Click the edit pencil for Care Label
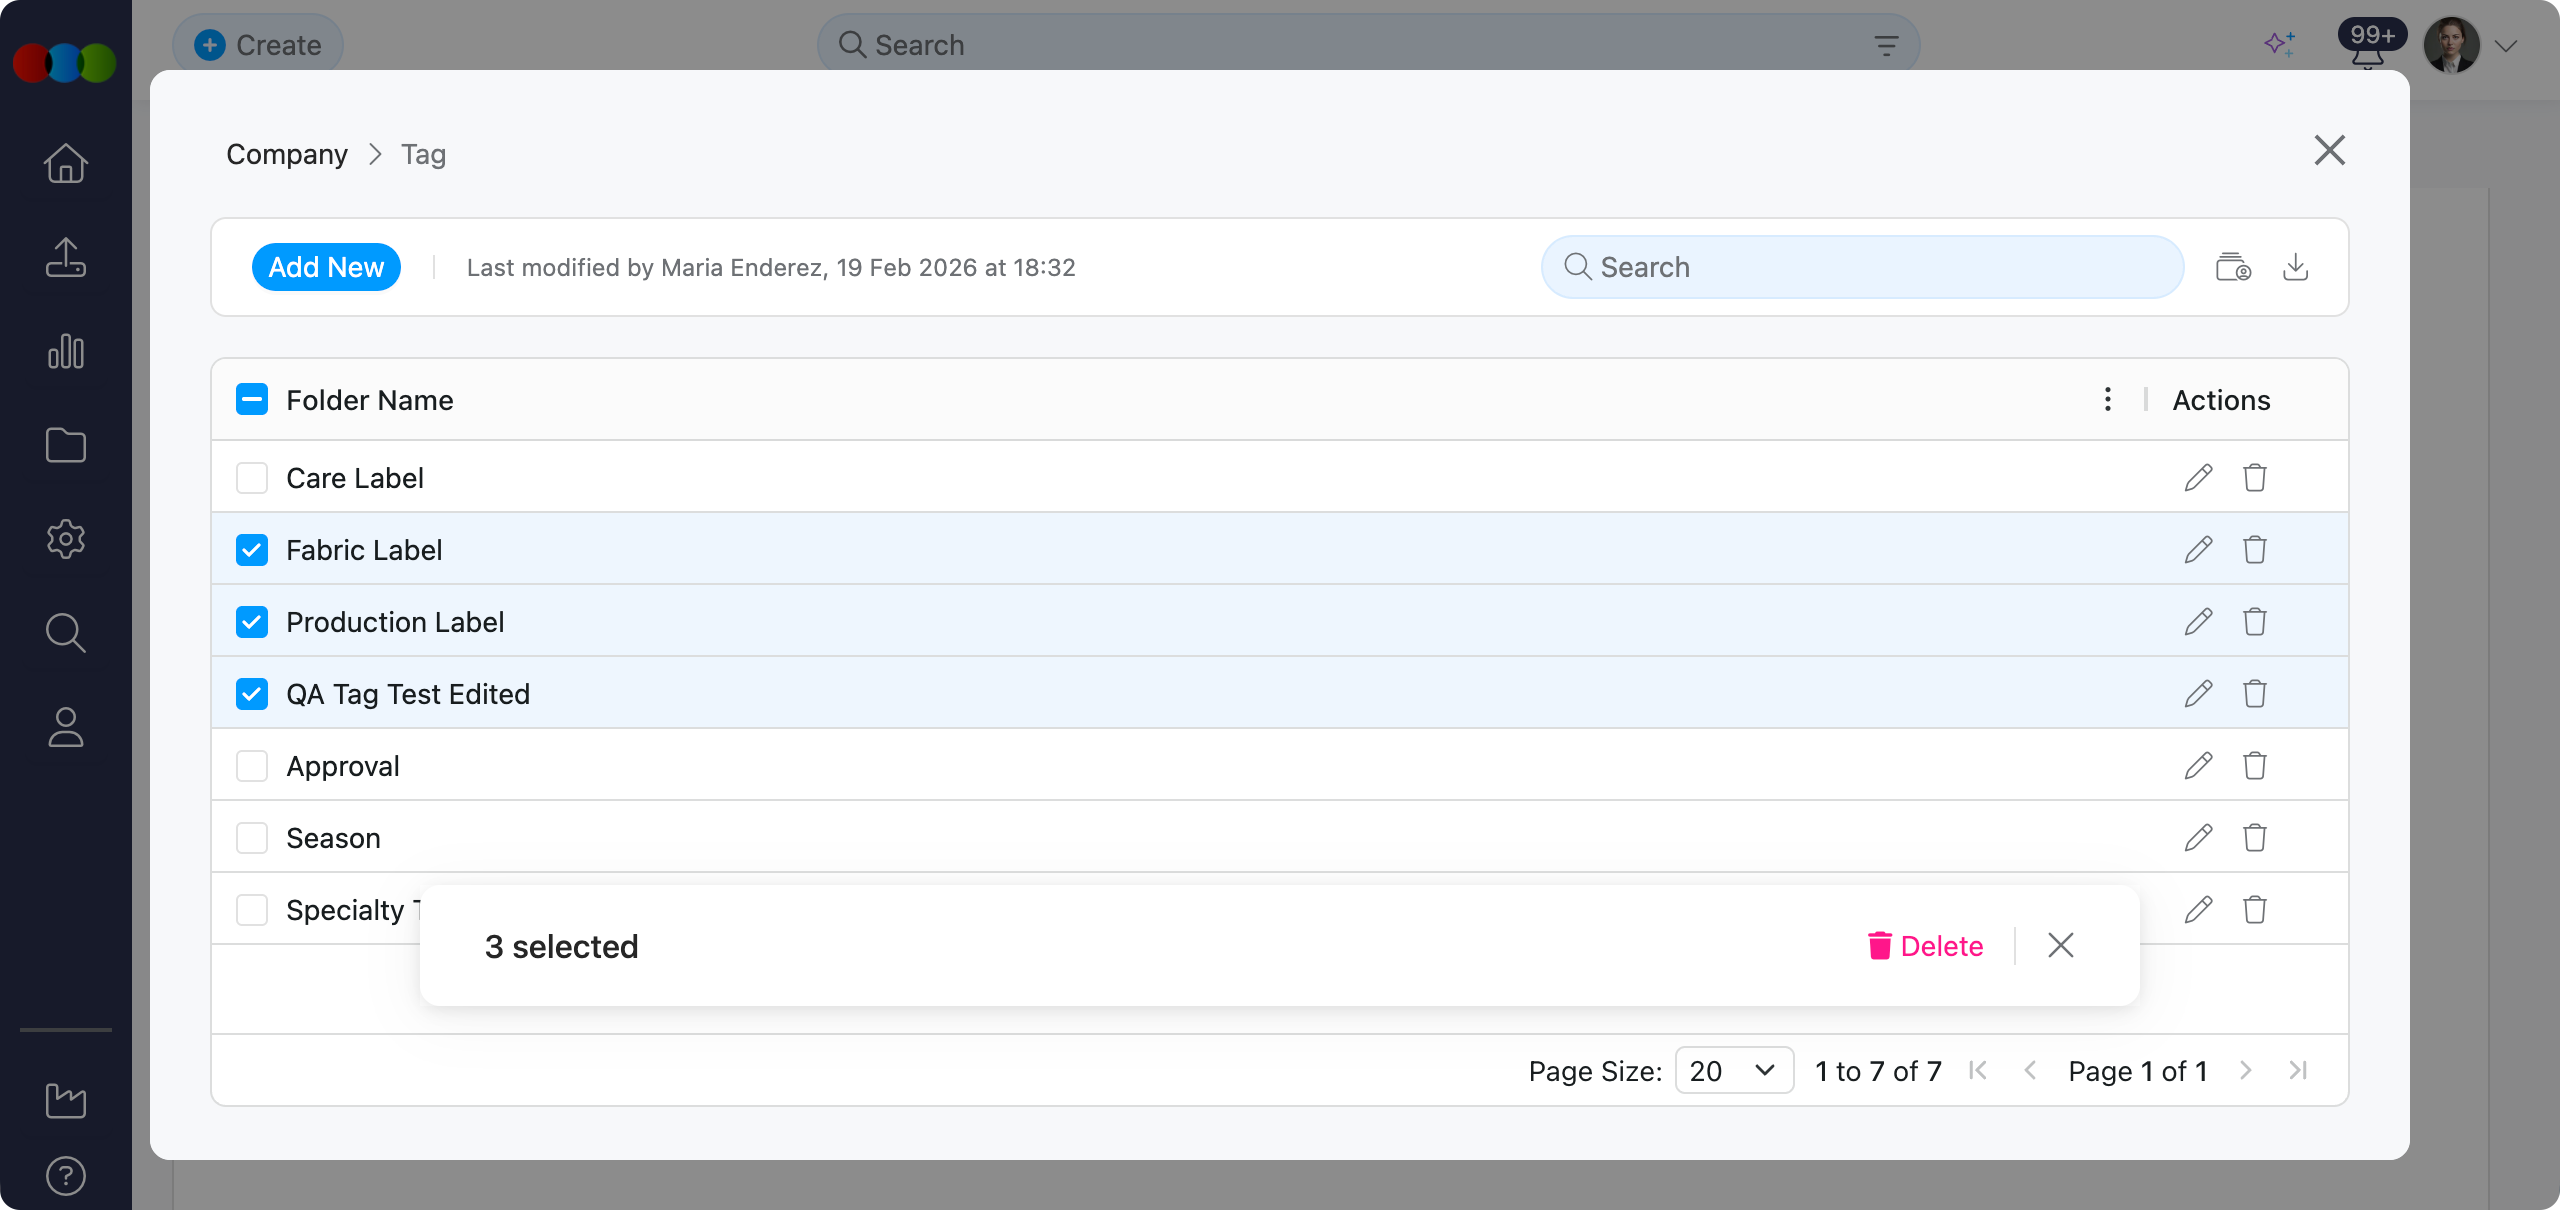Image resolution: width=2560 pixels, height=1210 pixels. point(2197,478)
